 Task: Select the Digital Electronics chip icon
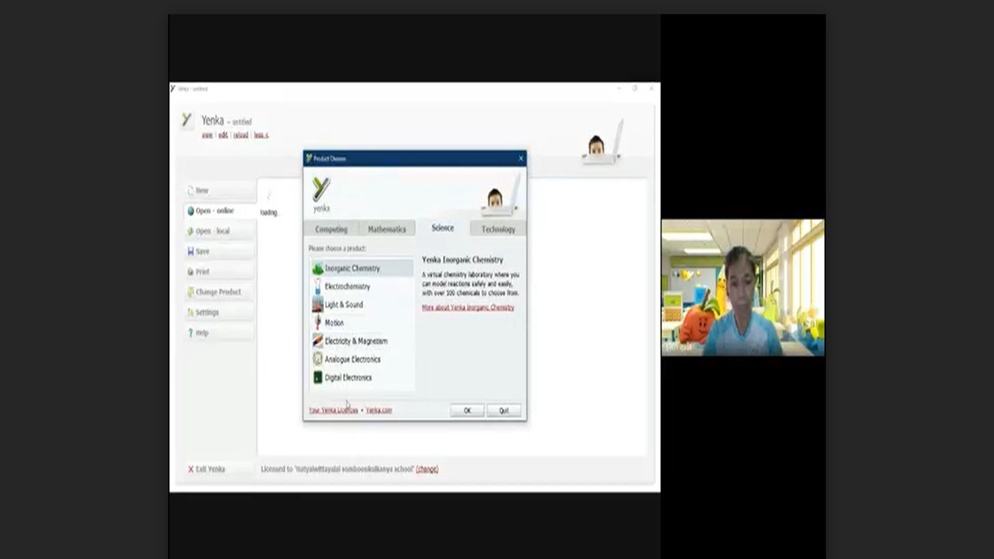tap(318, 377)
